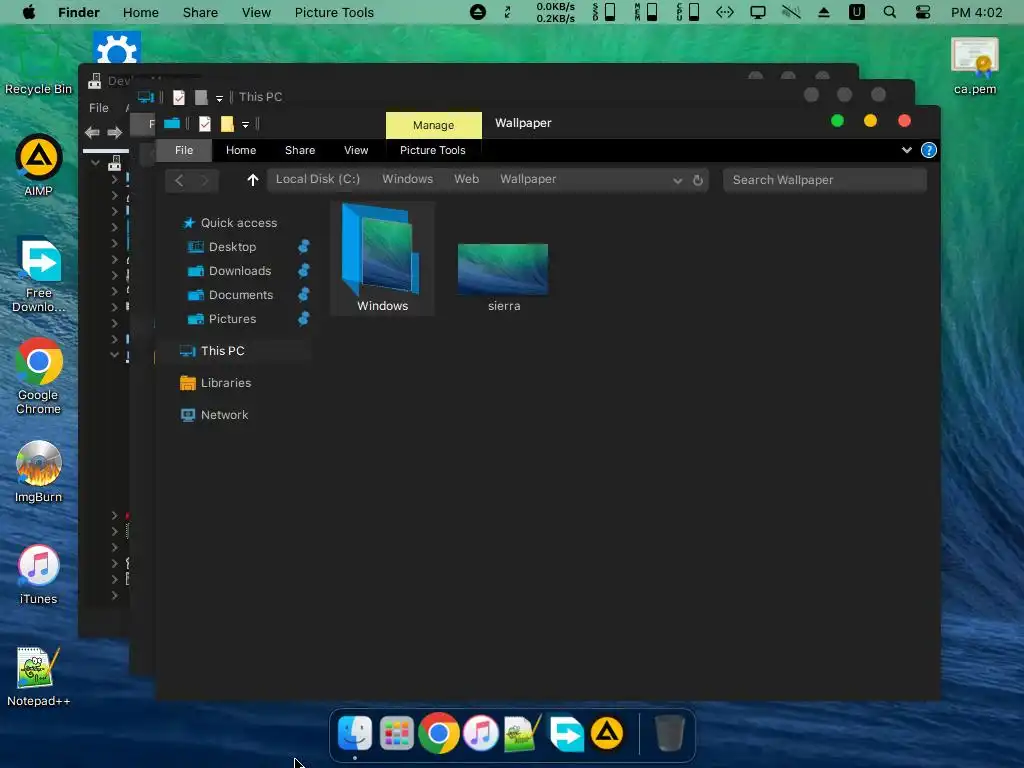Select the Manage contextual tab
Image resolution: width=1024 pixels, height=768 pixels.
click(434, 125)
